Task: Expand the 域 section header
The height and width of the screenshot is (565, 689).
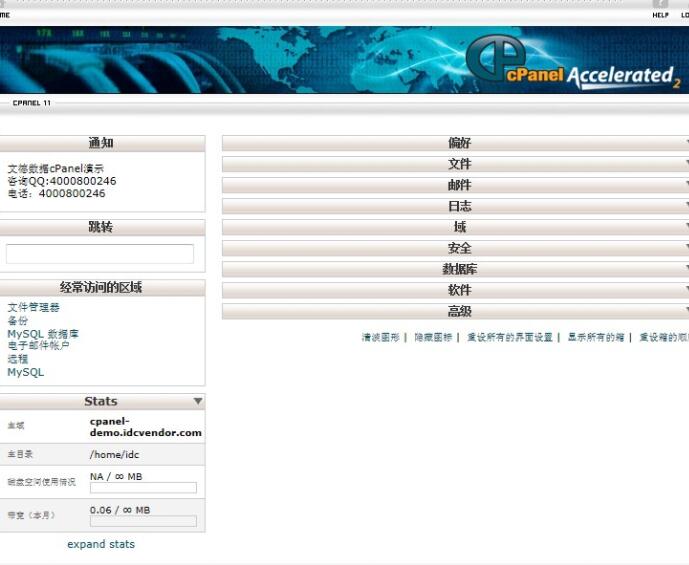Action: (455, 227)
